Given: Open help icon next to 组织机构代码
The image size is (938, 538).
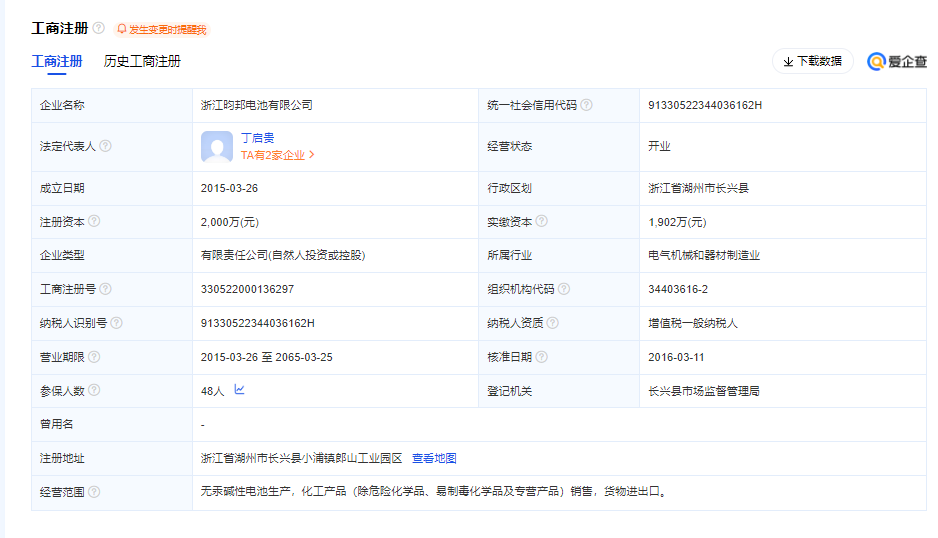Looking at the screenshot, I should click(x=564, y=289).
